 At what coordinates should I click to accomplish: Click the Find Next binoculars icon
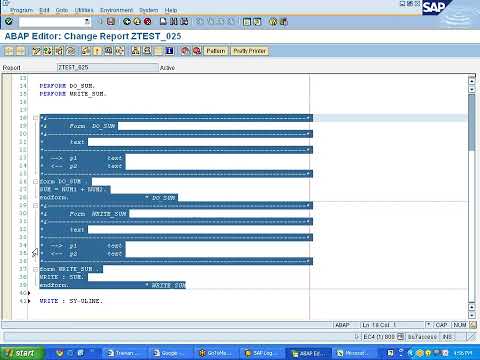pyautogui.click(x=184, y=22)
